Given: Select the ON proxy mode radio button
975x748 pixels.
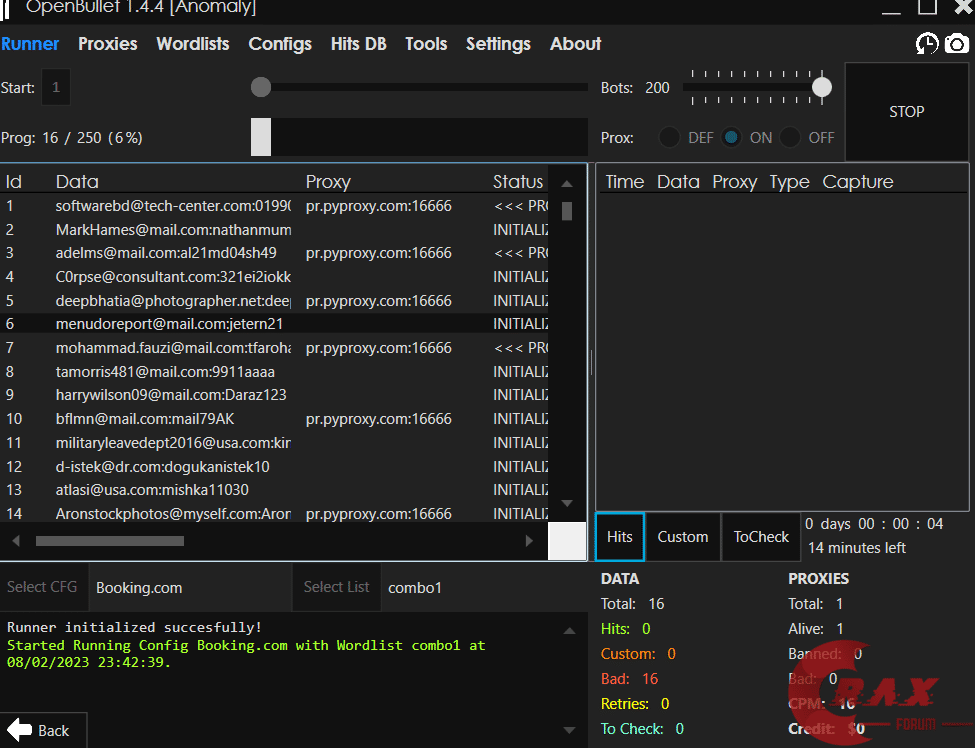Looking at the screenshot, I should (x=731, y=137).
